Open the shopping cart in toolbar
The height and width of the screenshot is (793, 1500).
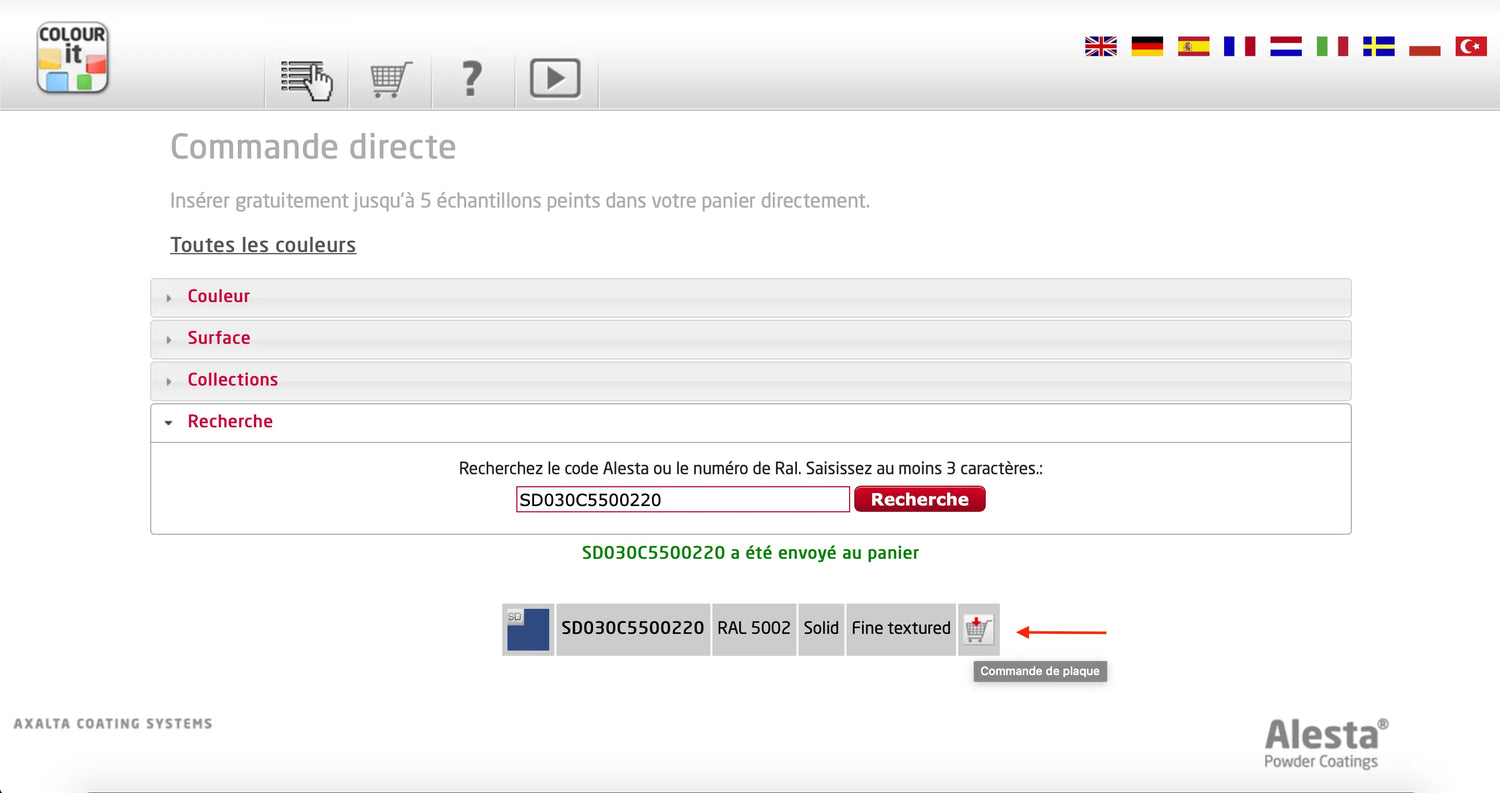[x=390, y=79]
